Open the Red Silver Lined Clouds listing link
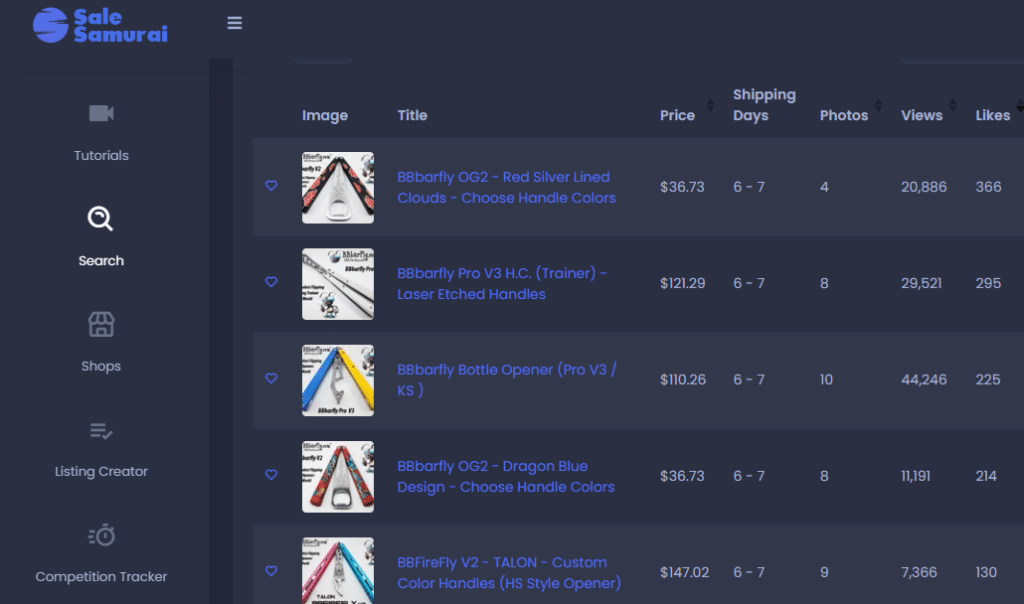 click(x=506, y=187)
